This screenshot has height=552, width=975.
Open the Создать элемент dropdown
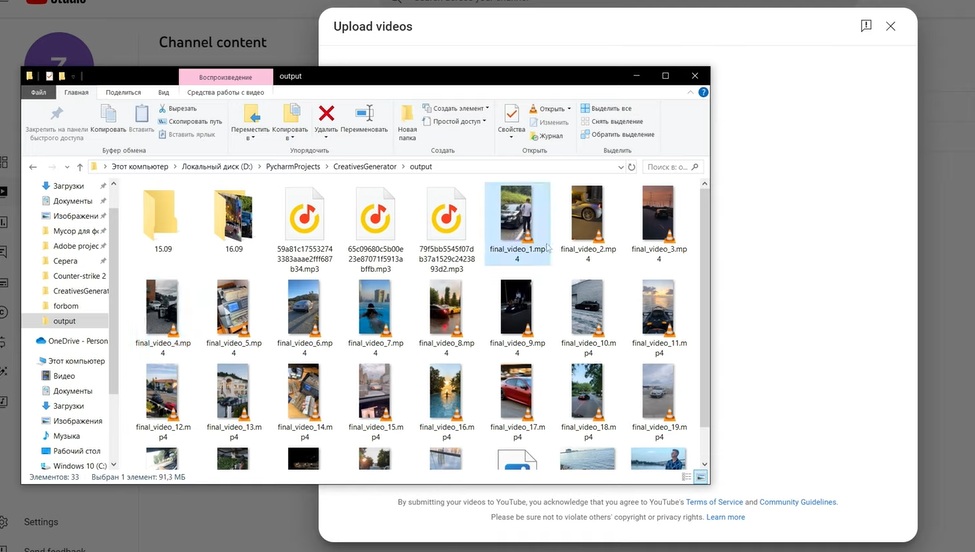(x=455, y=108)
